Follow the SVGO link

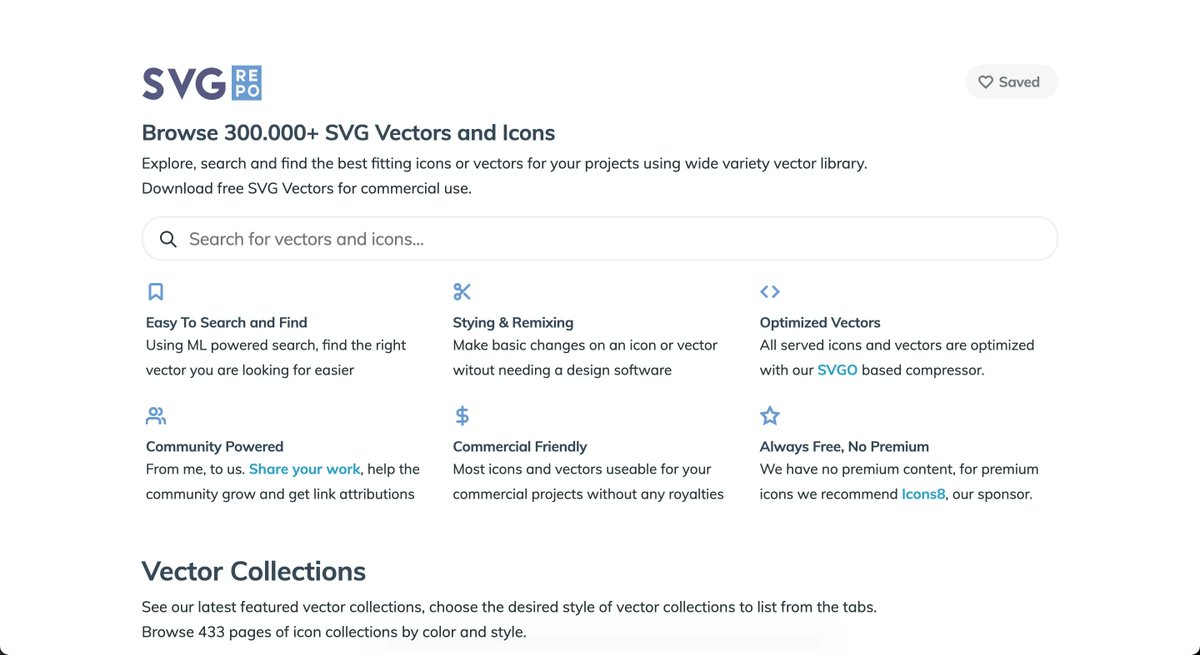[837, 370]
